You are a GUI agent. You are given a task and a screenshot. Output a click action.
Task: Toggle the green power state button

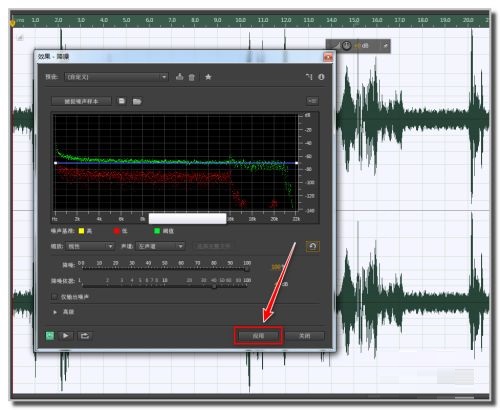click(50, 335)
